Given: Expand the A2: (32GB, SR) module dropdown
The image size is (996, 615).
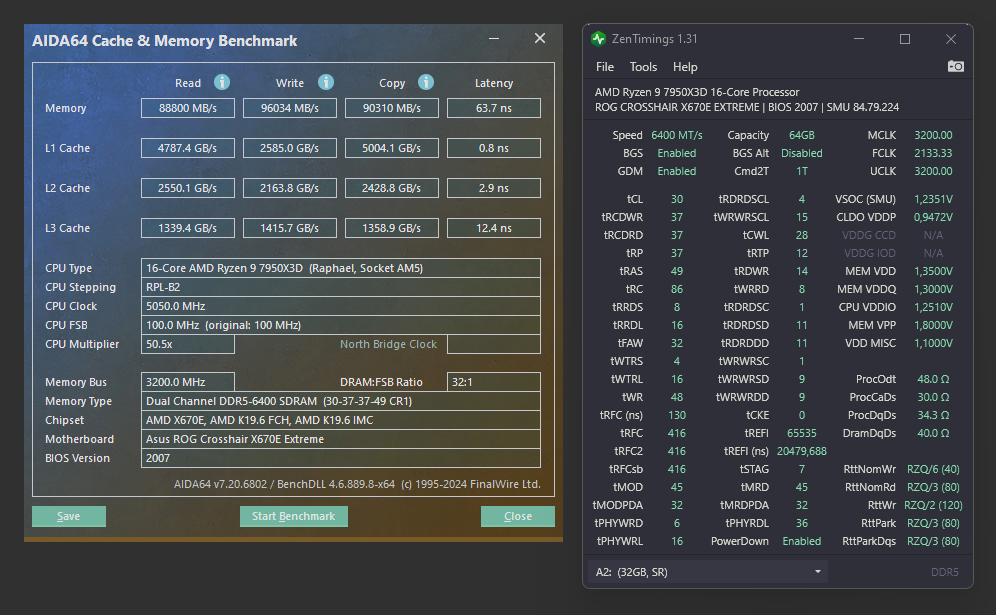Looking at the screenshot, I should (708, 572).
